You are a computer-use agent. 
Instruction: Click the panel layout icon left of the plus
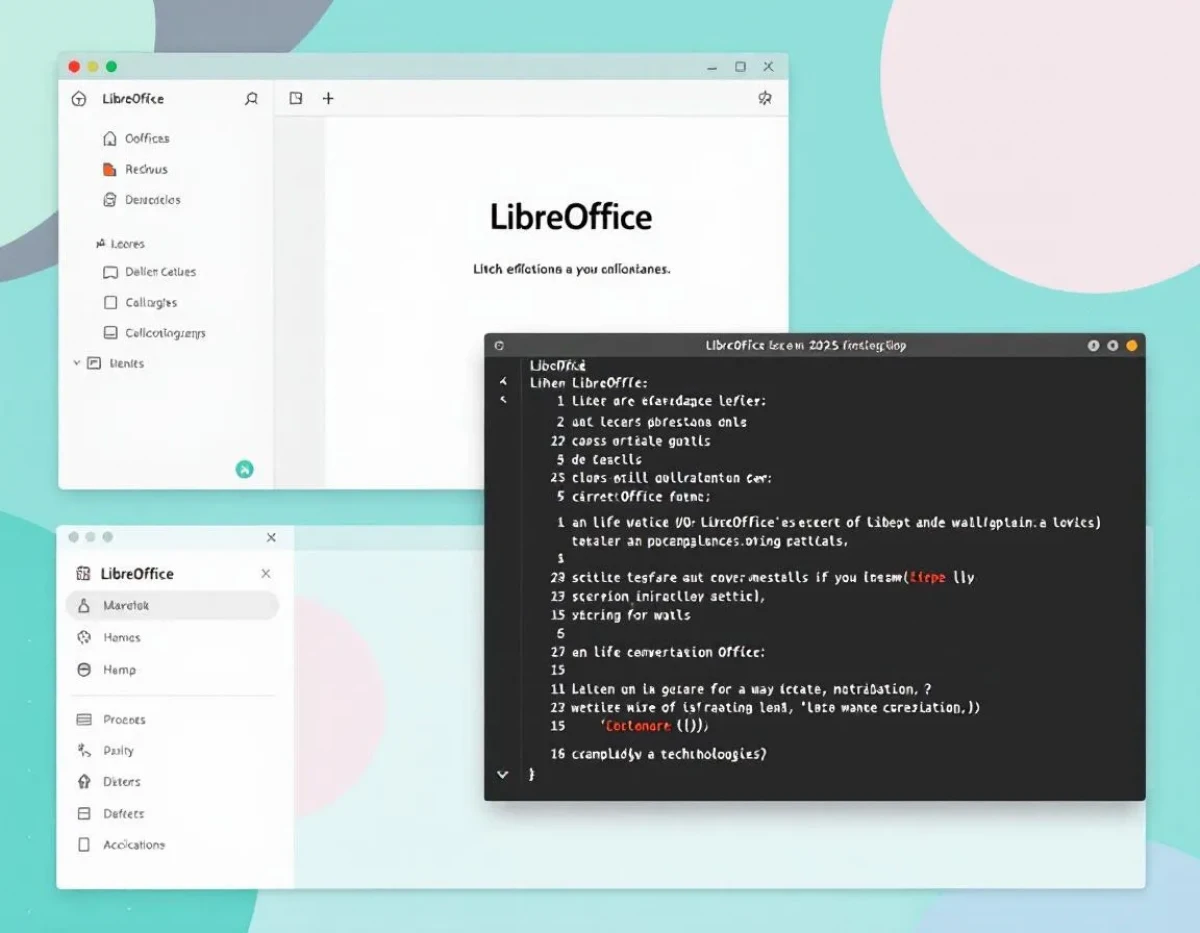click(x=296, y=98)
